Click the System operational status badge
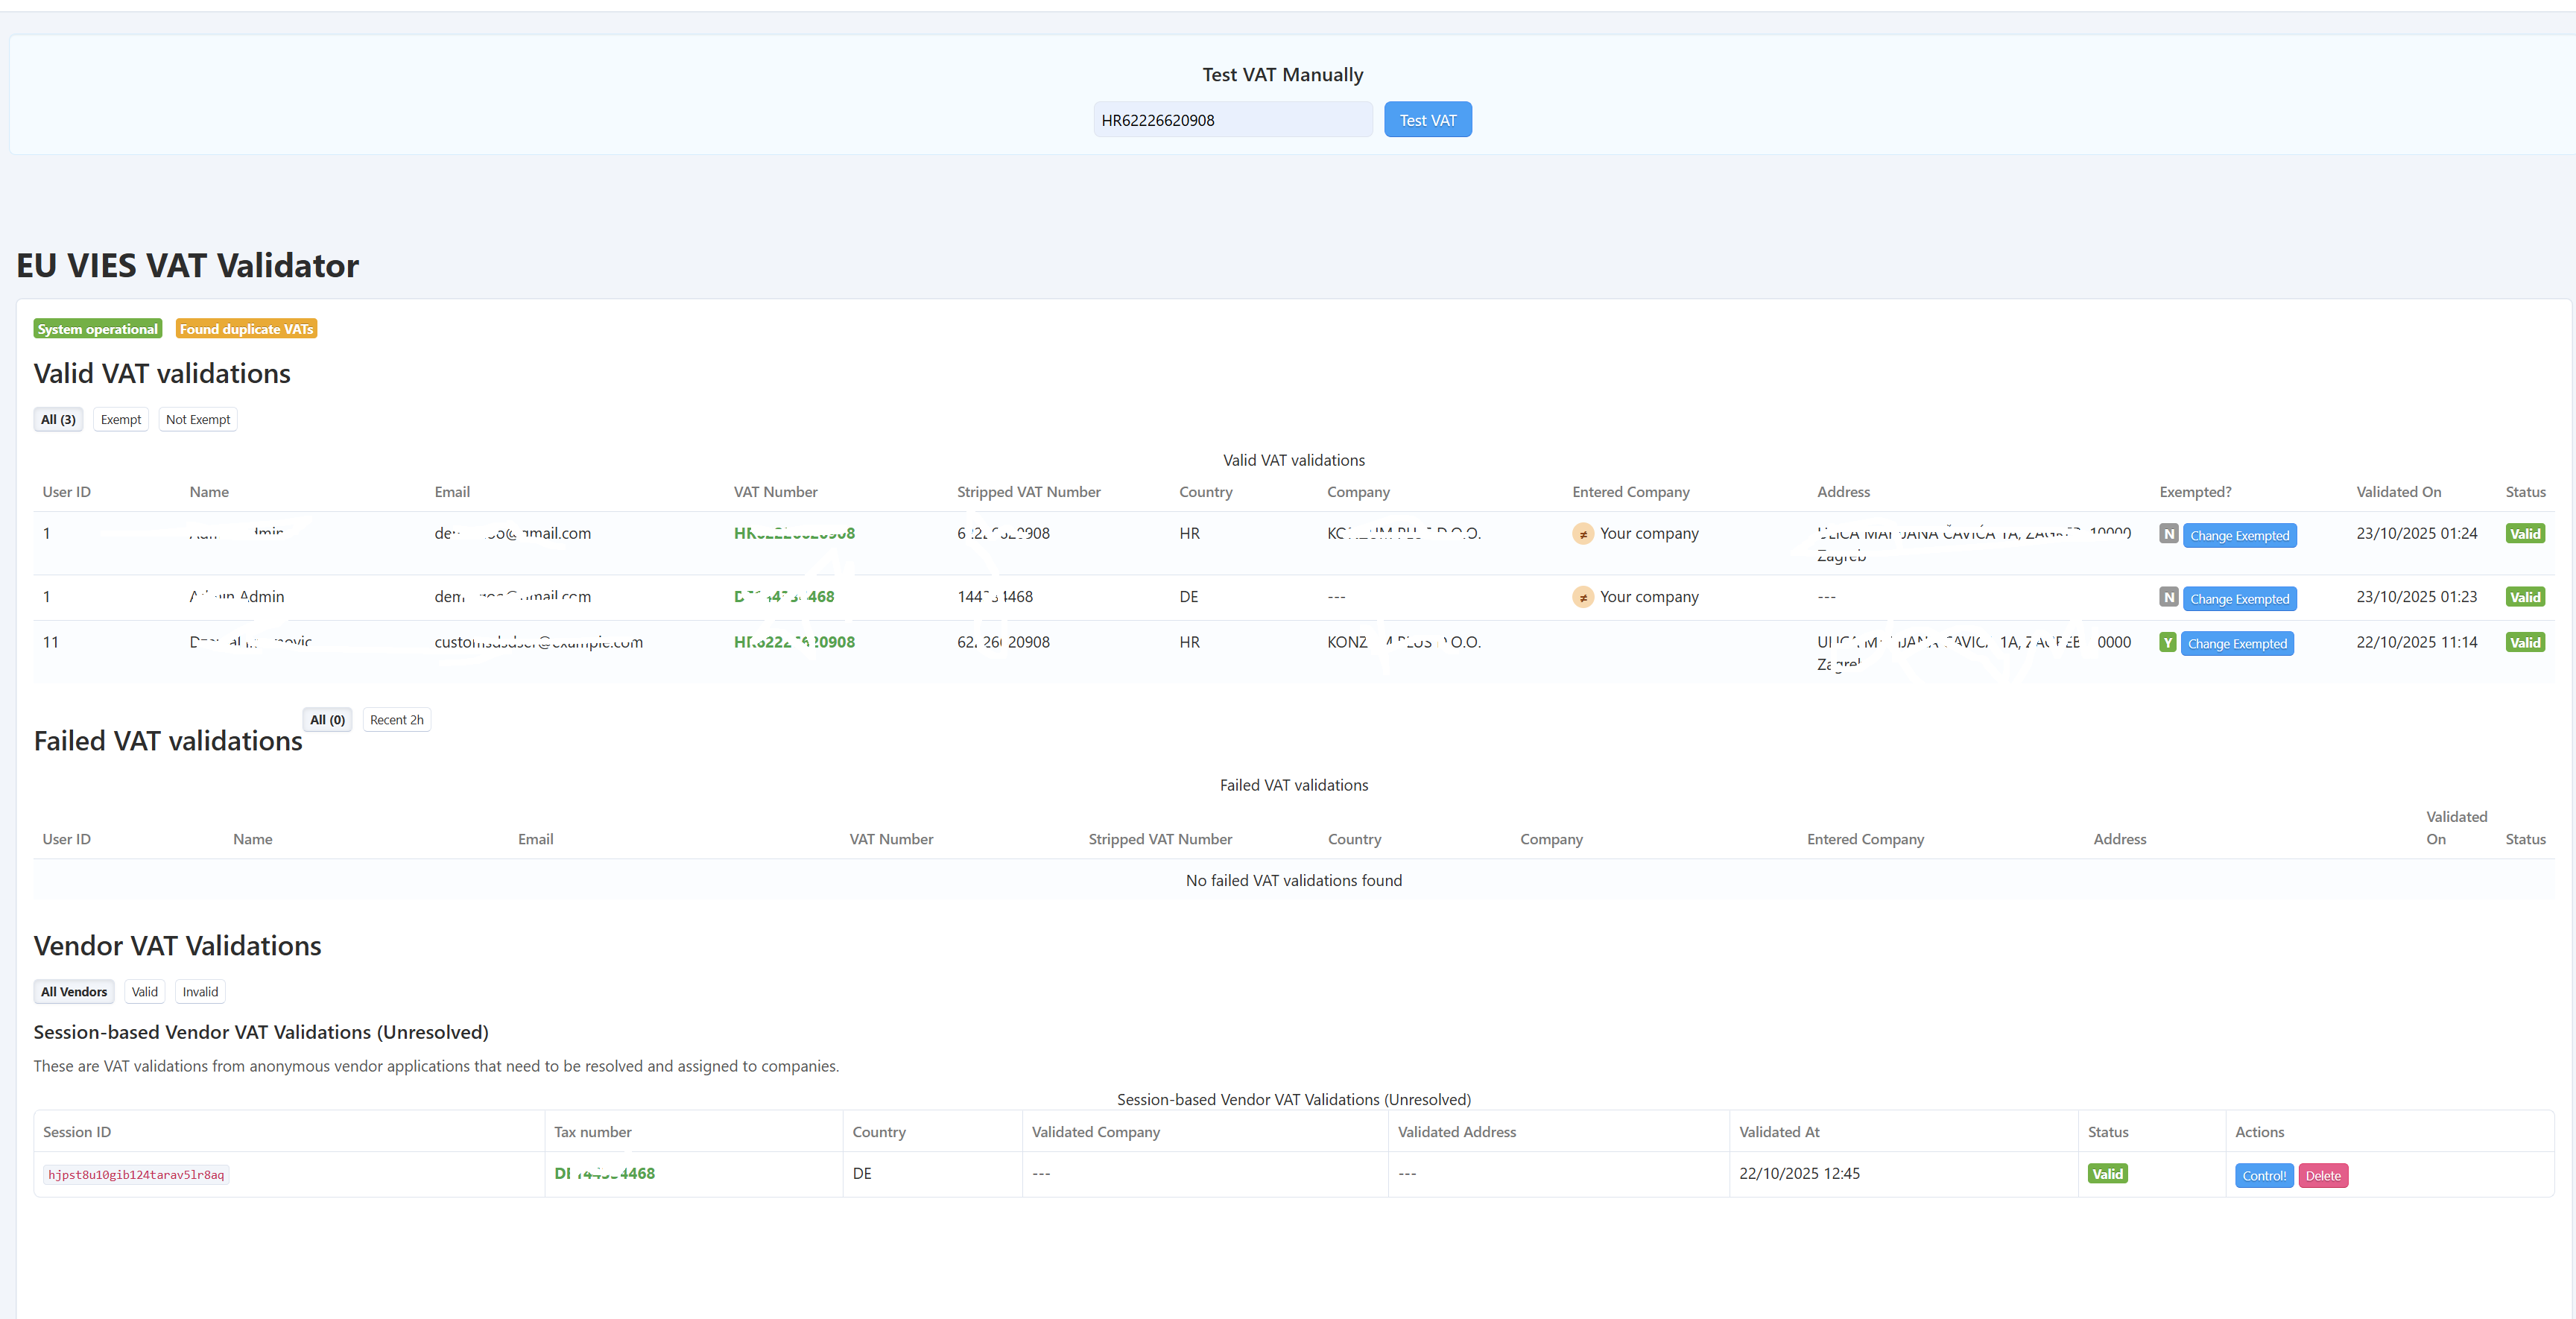 click(98, 329)
